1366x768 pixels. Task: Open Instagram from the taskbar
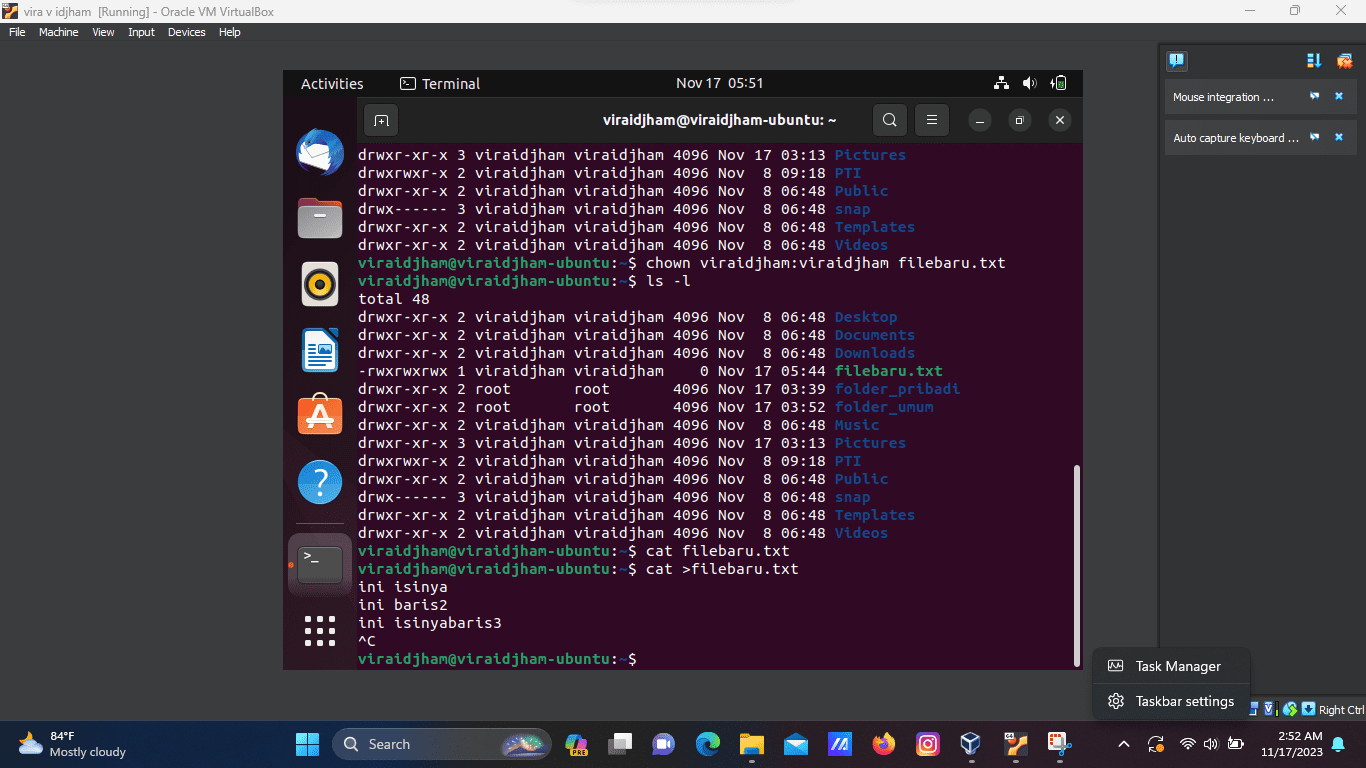[927, 744]
